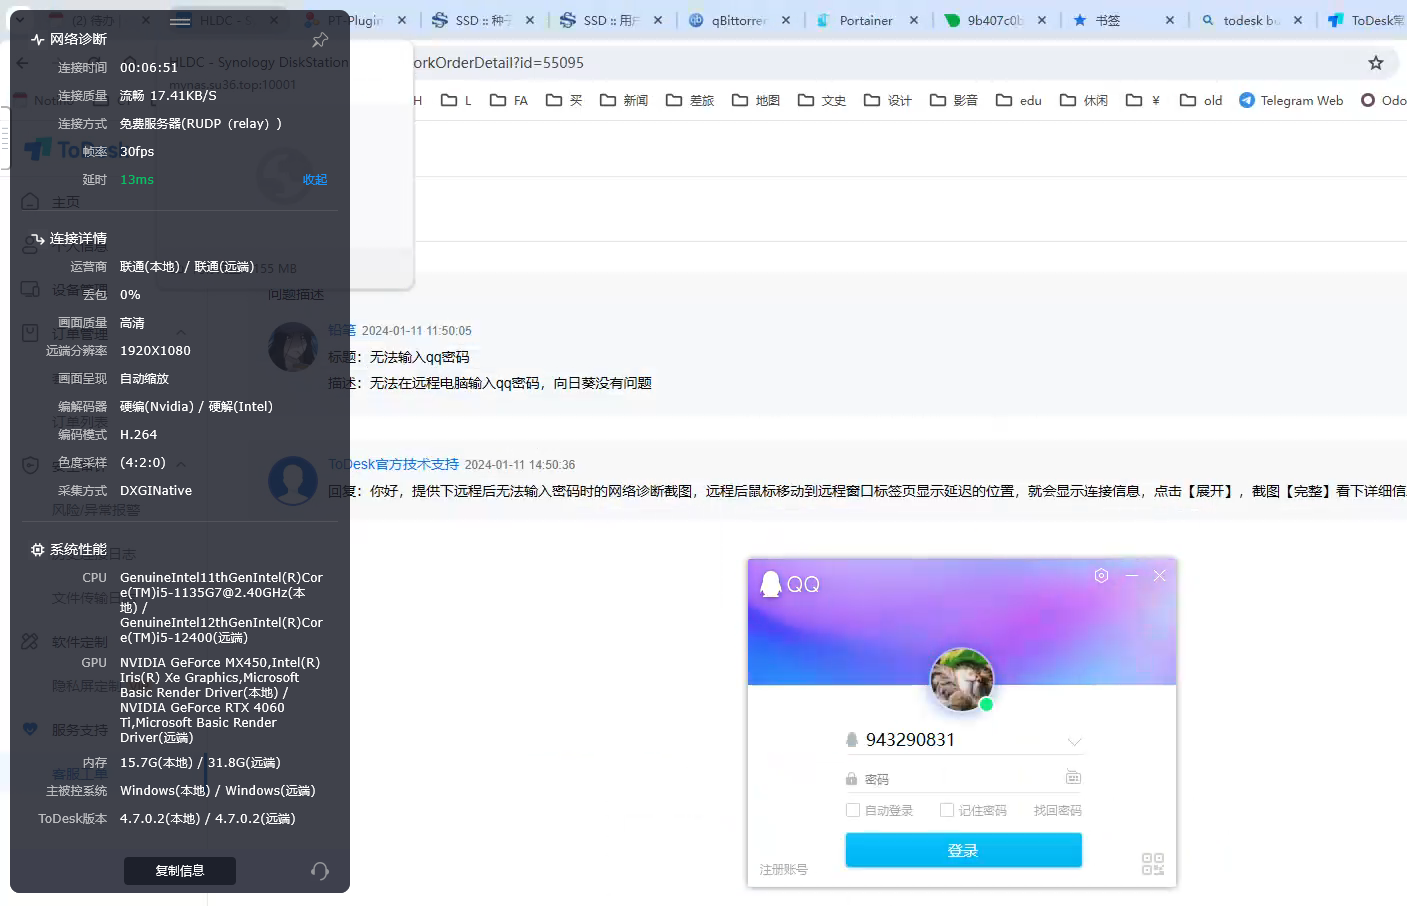
Task: Click the H.264 encoding mode value
Action: 138,435
